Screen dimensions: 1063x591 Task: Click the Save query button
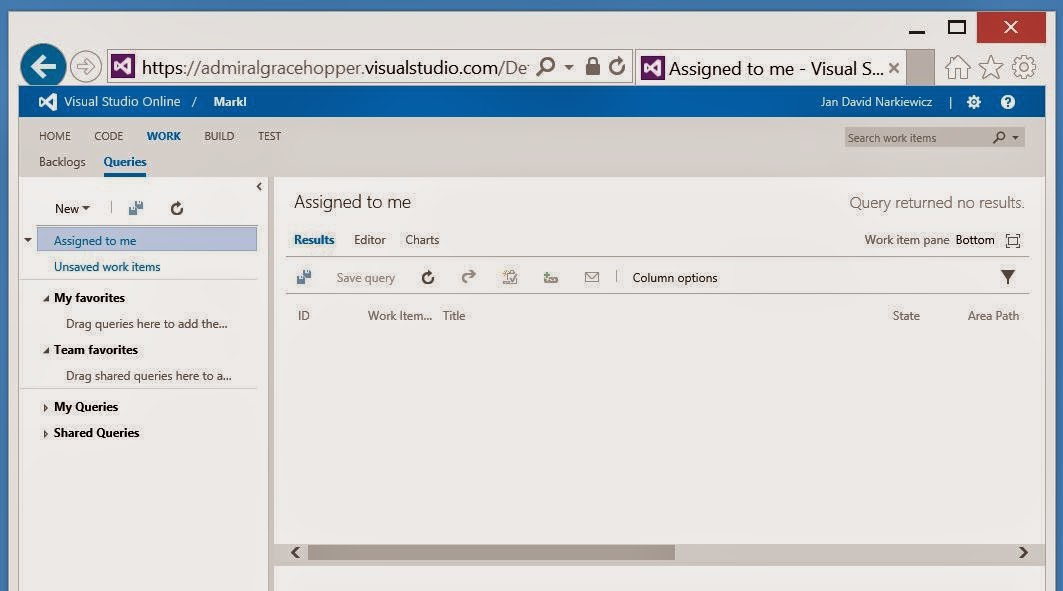[365, 278]
